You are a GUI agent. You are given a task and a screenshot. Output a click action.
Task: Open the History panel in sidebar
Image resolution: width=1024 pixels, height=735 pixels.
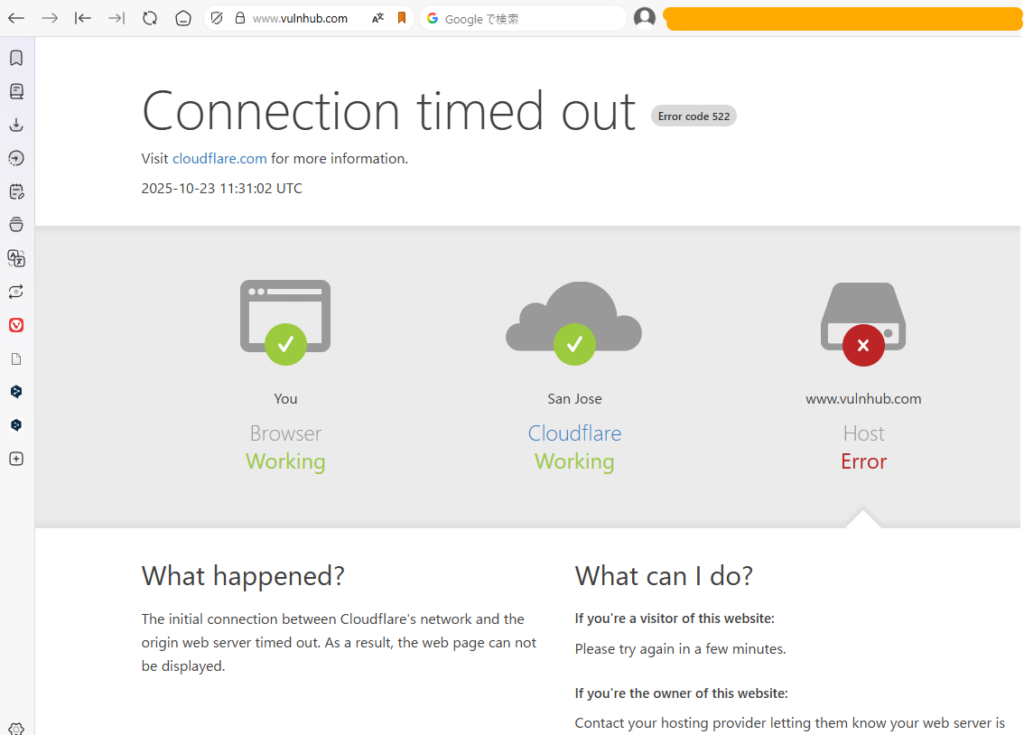click(16, 158)
